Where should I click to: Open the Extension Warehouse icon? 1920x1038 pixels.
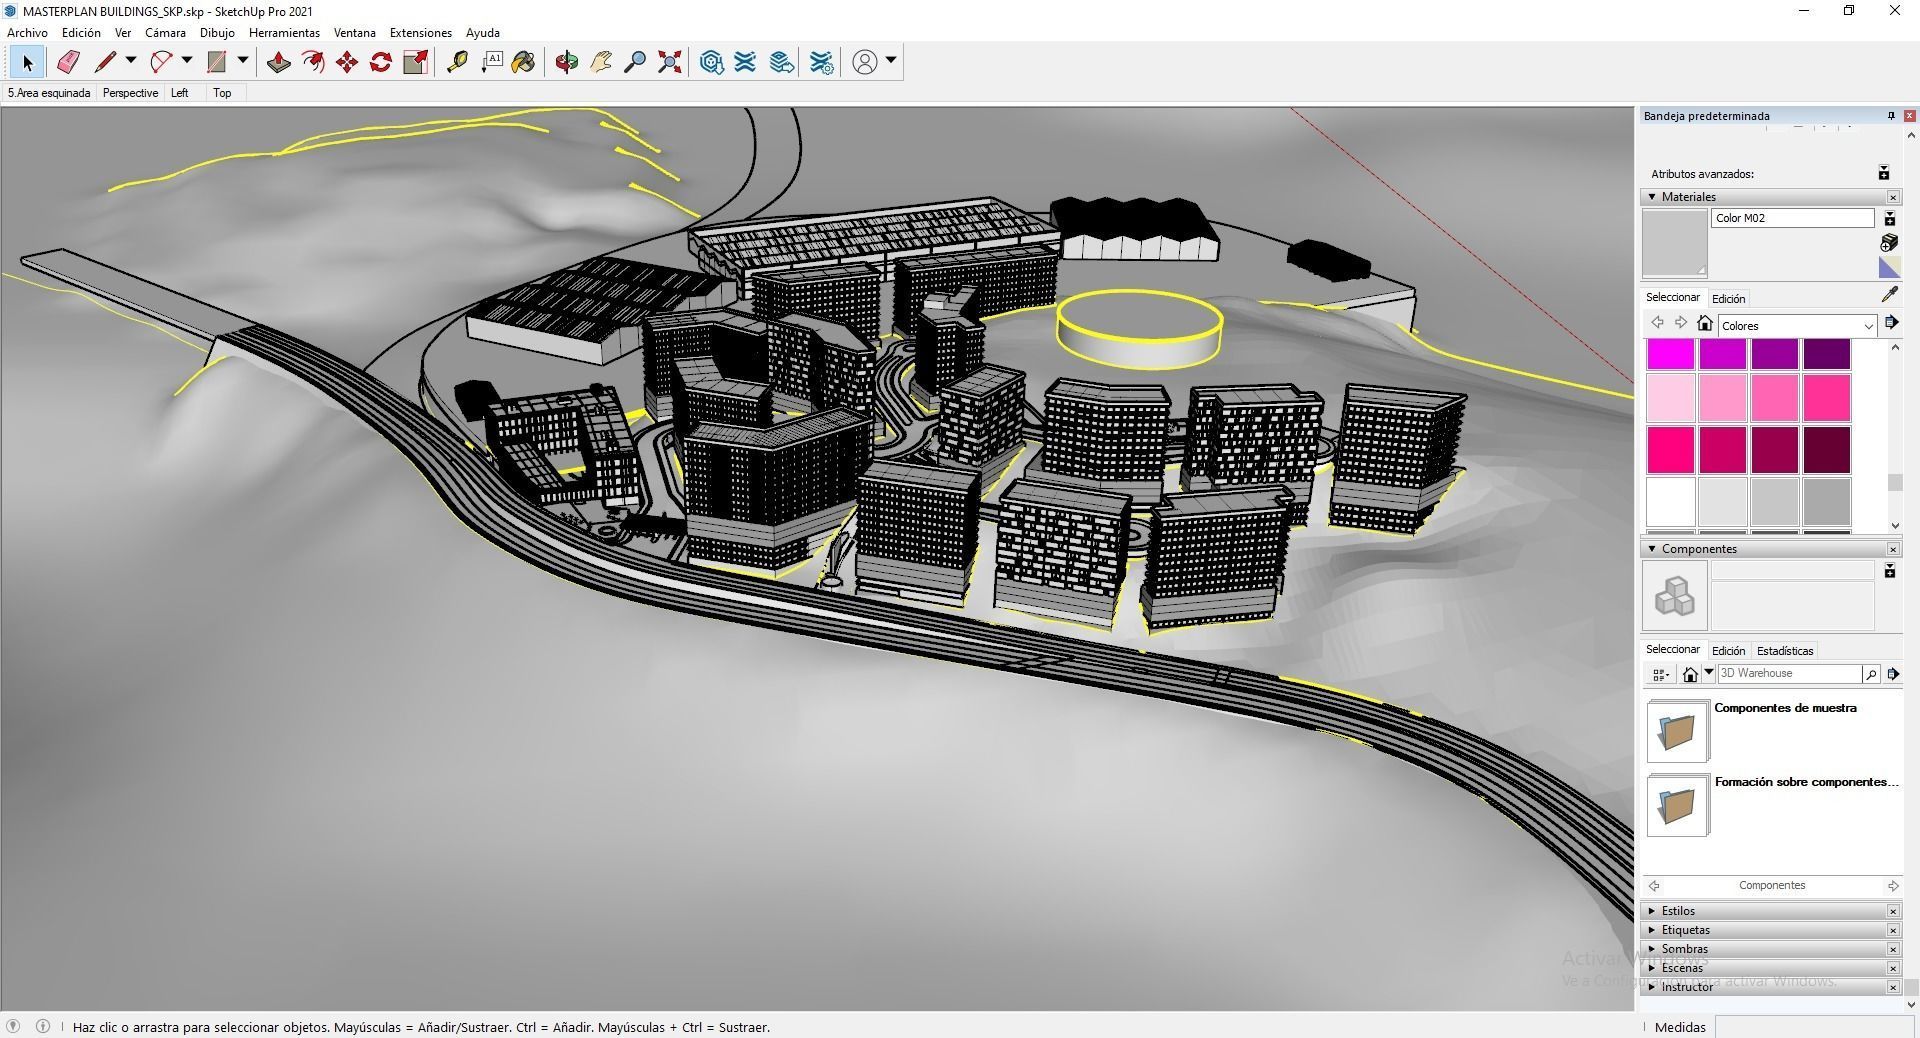click(x=745, y=62)
